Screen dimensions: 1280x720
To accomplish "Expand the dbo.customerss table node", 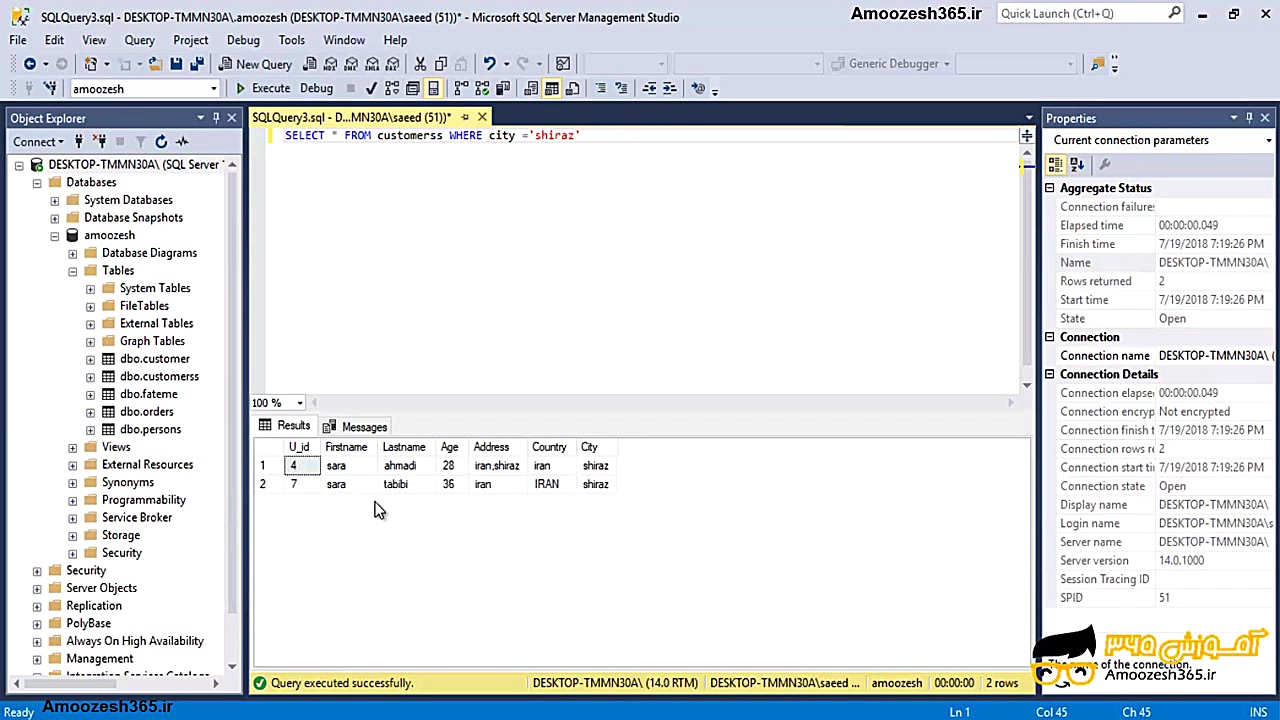I will (91, 377).
